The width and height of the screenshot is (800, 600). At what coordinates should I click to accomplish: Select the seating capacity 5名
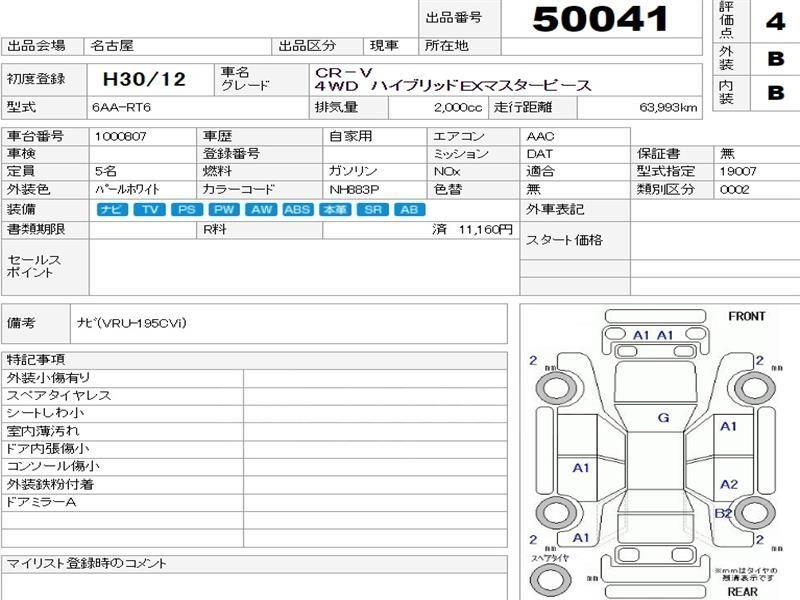coord(106,171)
